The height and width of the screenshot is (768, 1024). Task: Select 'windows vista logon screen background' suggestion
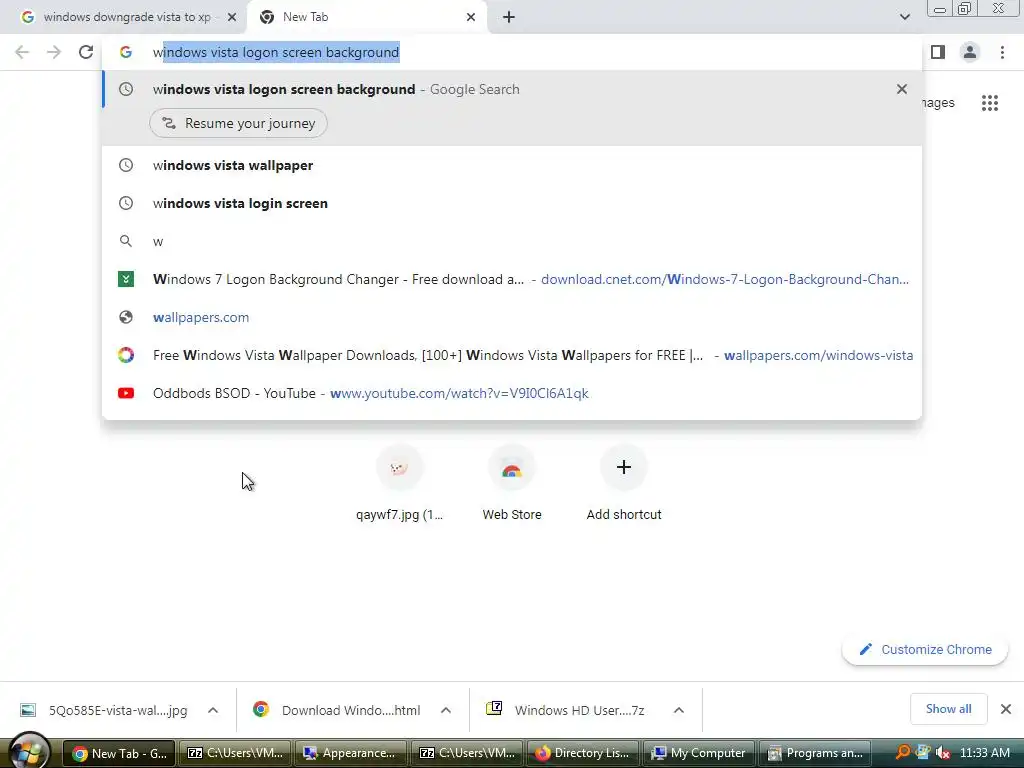tap(512, 89)
